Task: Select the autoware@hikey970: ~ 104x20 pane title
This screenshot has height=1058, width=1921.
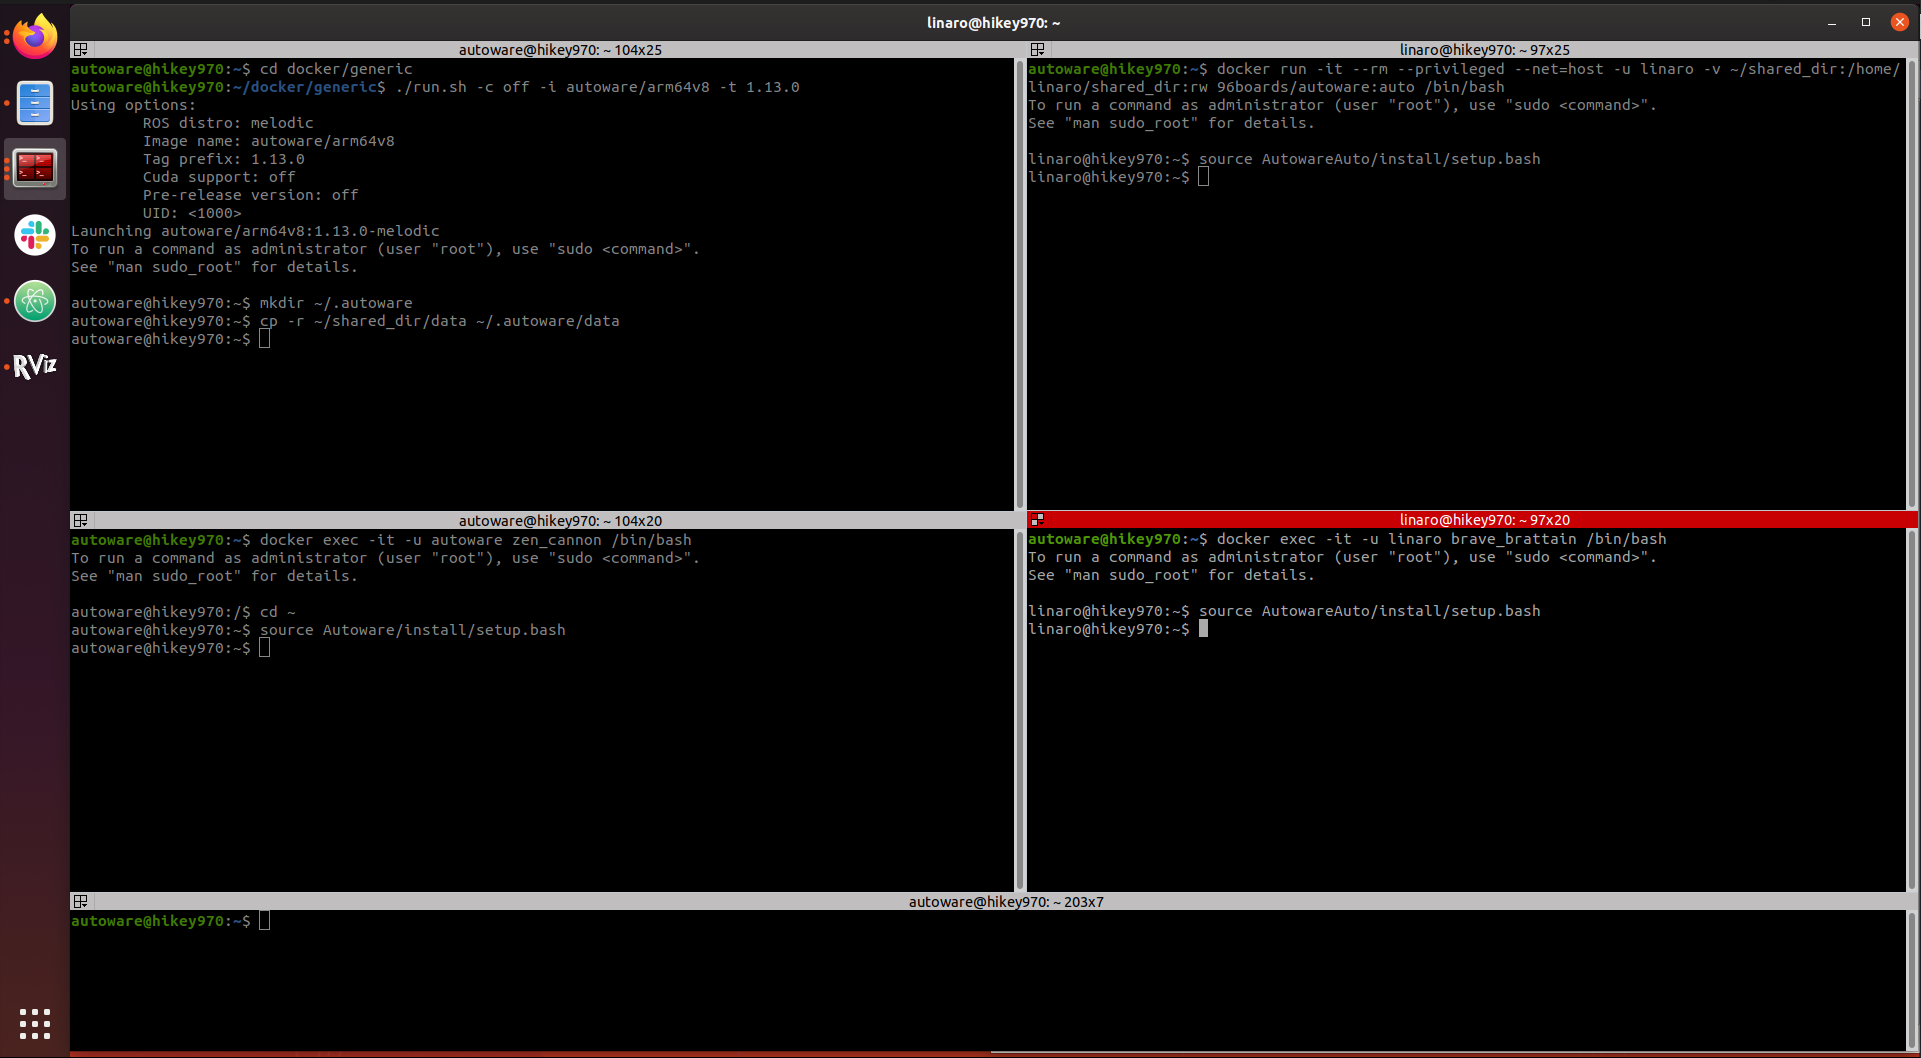Action: coord(560,521)
